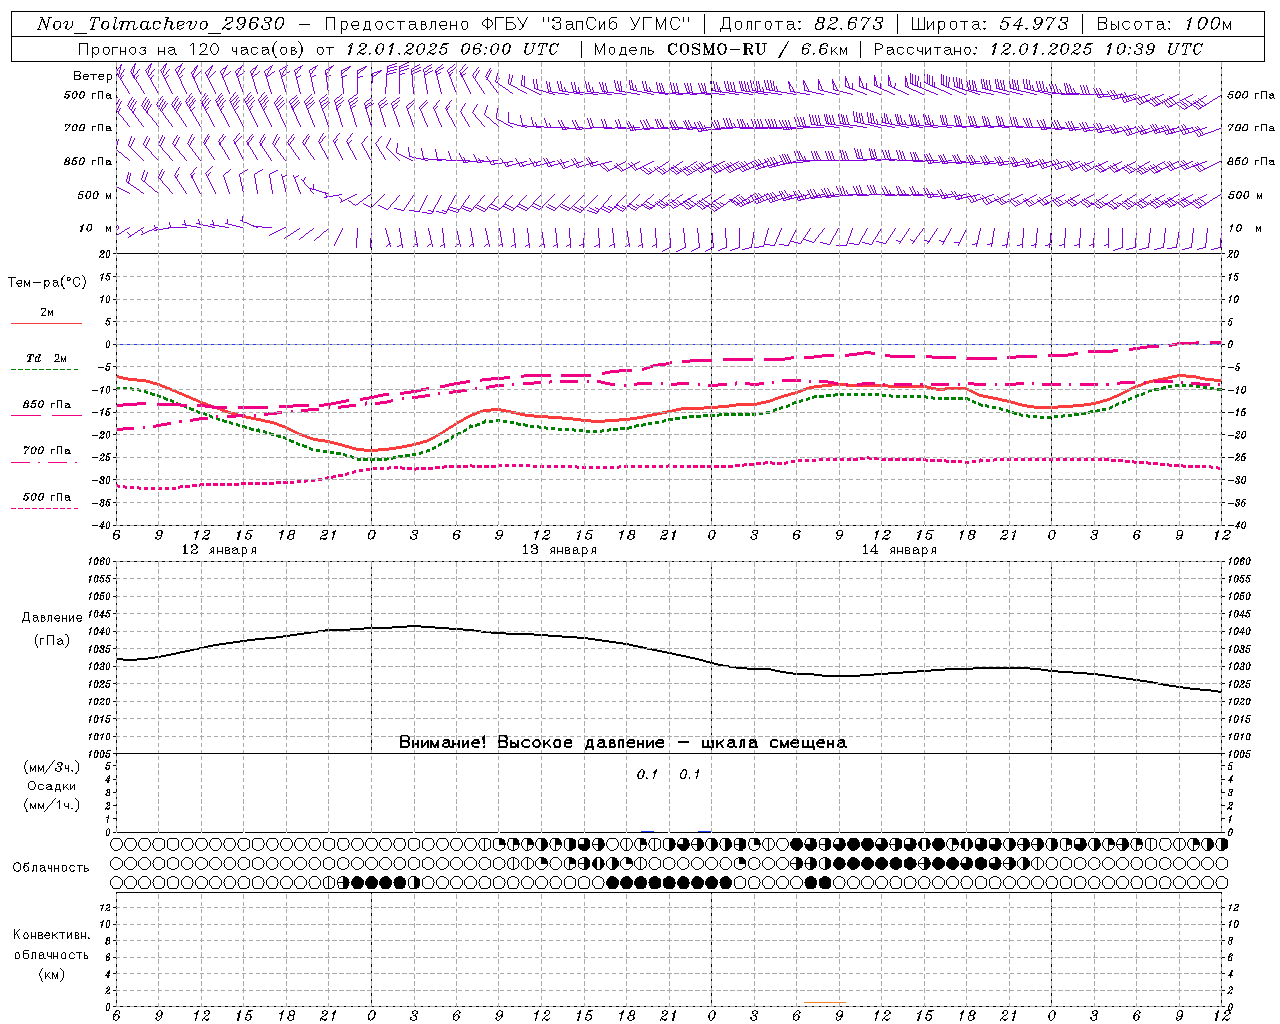Click the longitude value Долгота: 82.673
Viewport: 1280px width, 1024px height.
point(802,24)
